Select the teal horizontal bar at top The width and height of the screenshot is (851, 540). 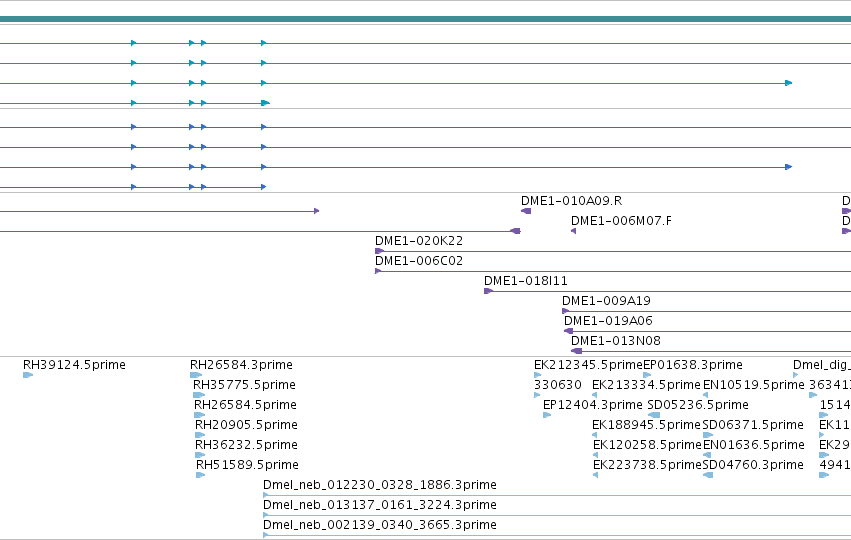[x=426, y=20]
